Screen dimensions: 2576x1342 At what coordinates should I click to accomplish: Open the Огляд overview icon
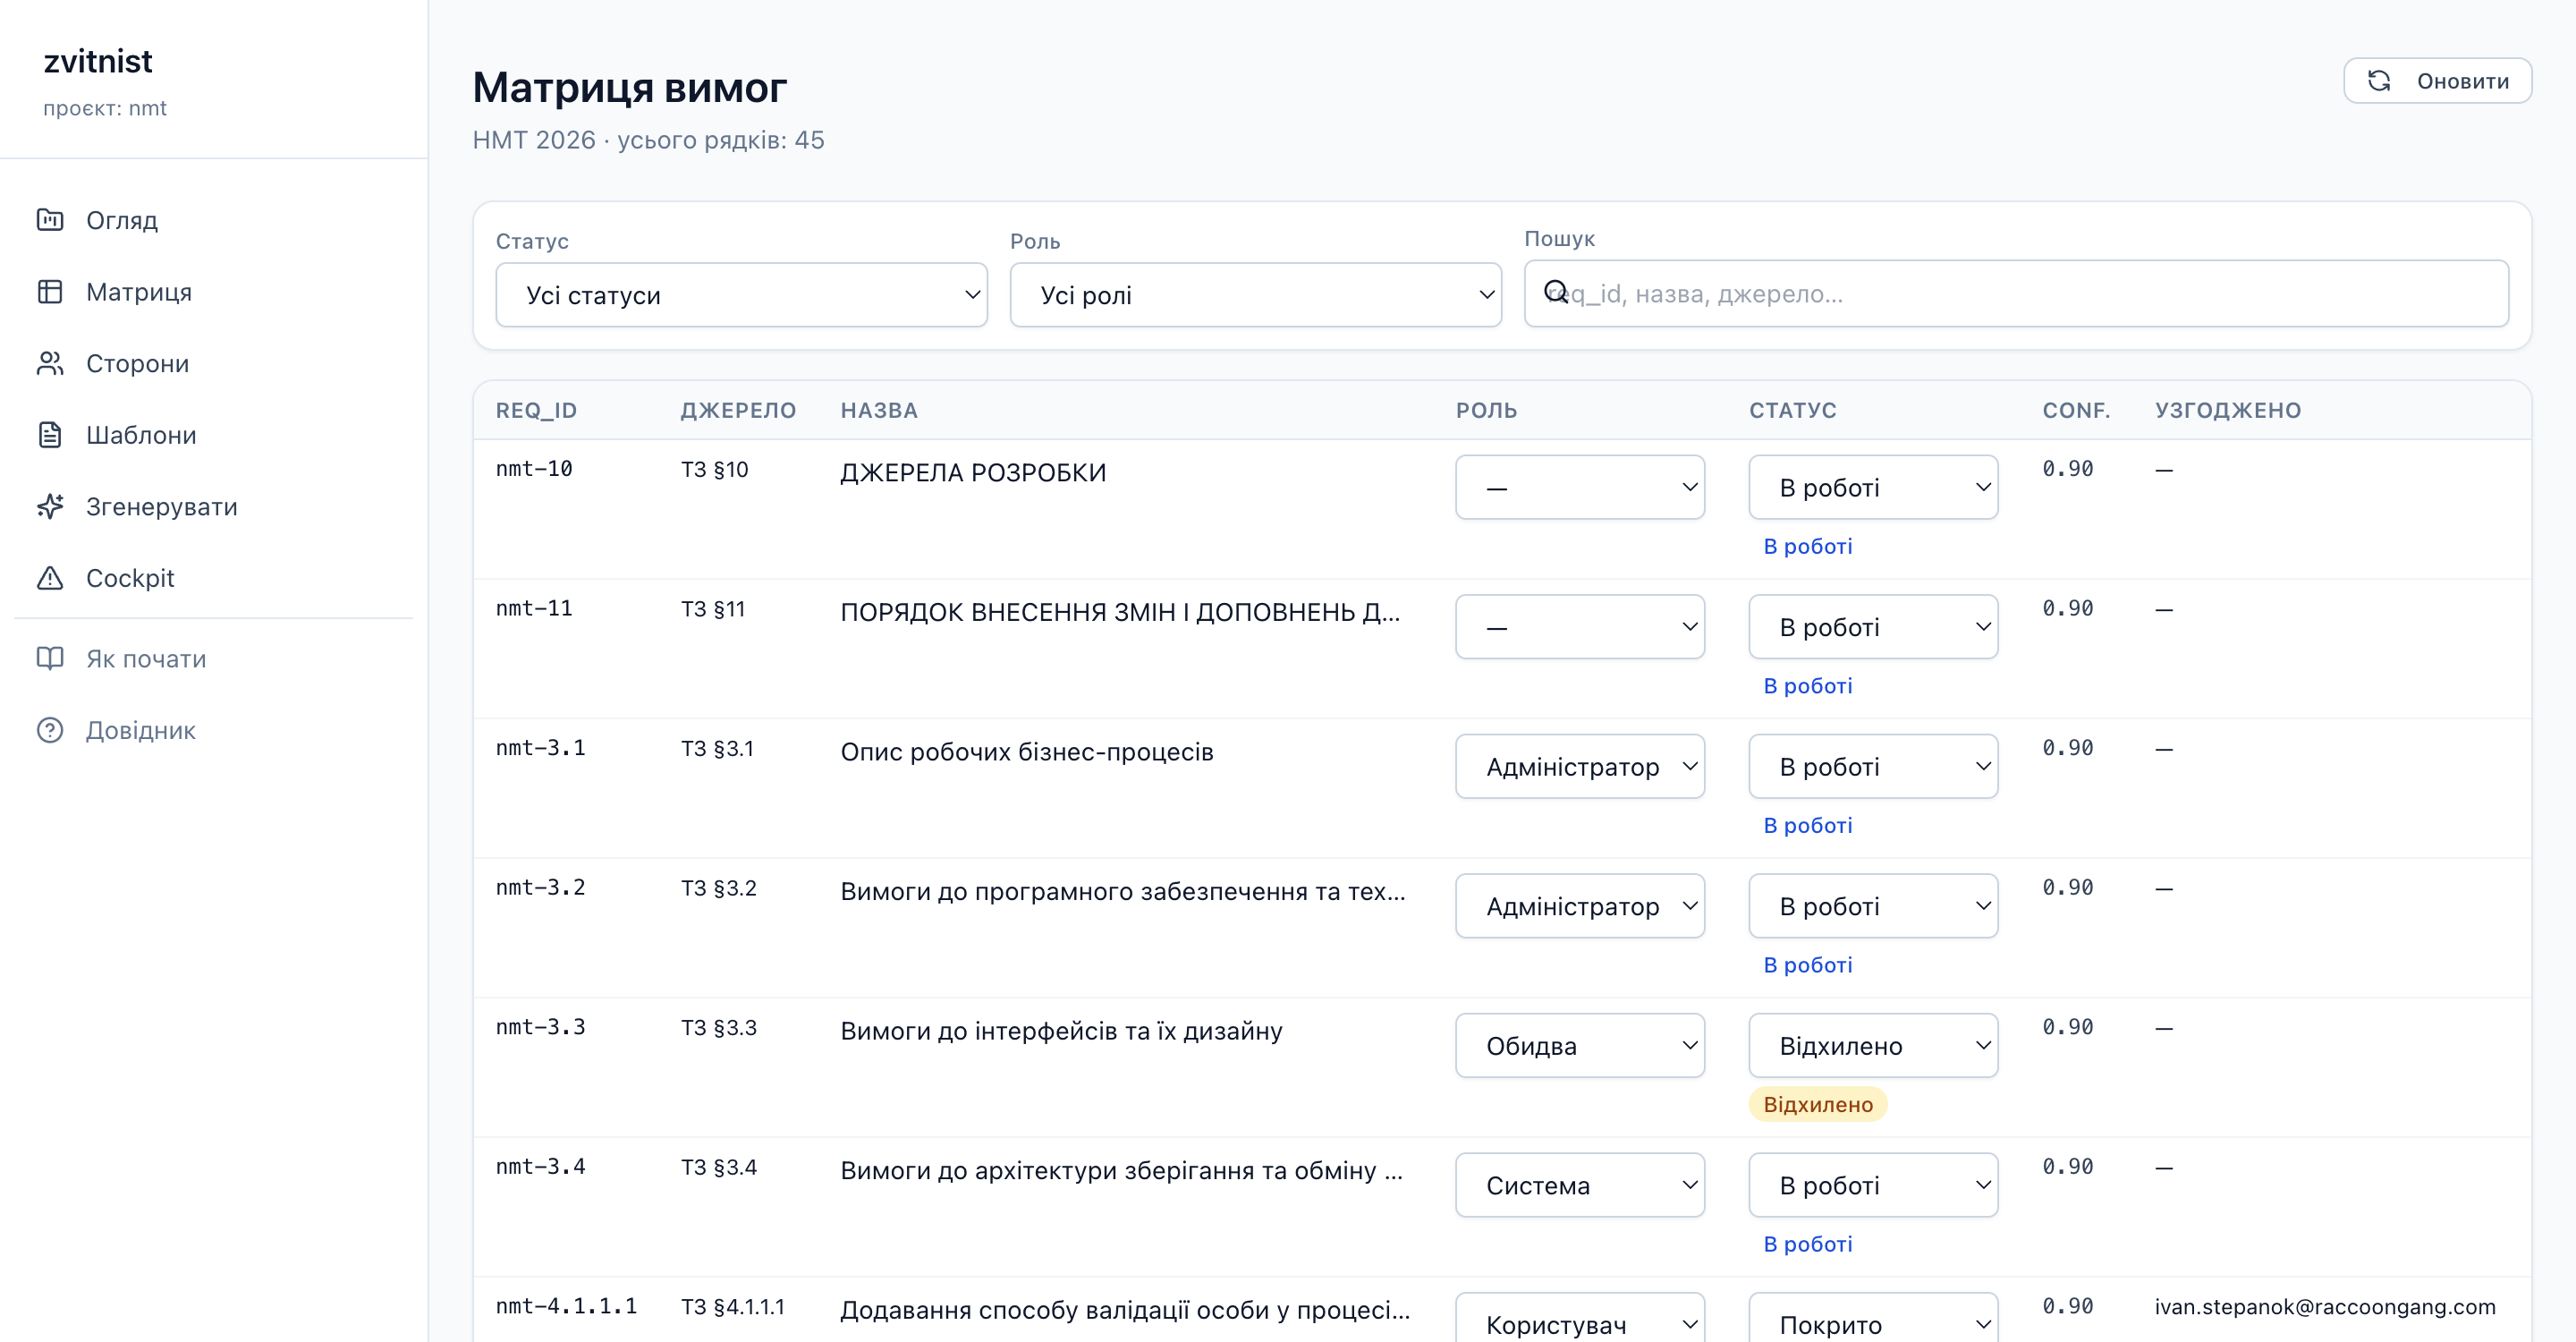tap(50, 220)
